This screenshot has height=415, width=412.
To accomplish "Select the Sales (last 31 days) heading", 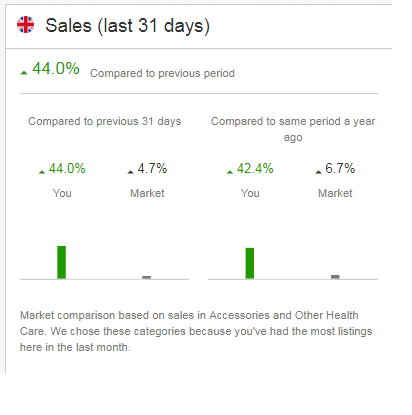I will click(127, 26).
